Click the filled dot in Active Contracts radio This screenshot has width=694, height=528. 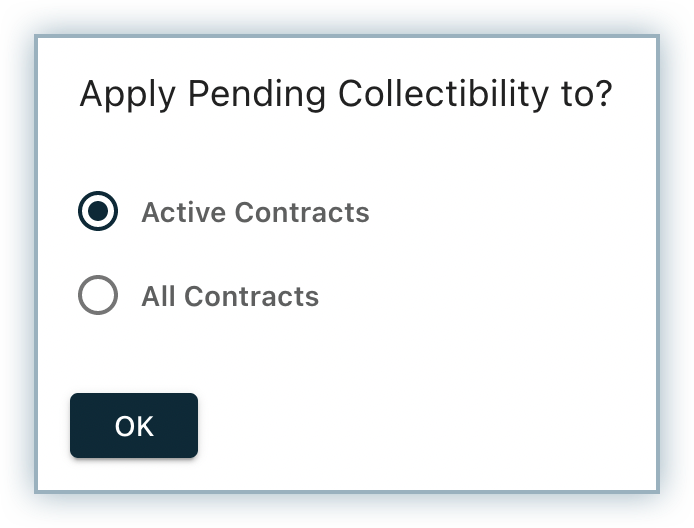[x=98, y=212]
